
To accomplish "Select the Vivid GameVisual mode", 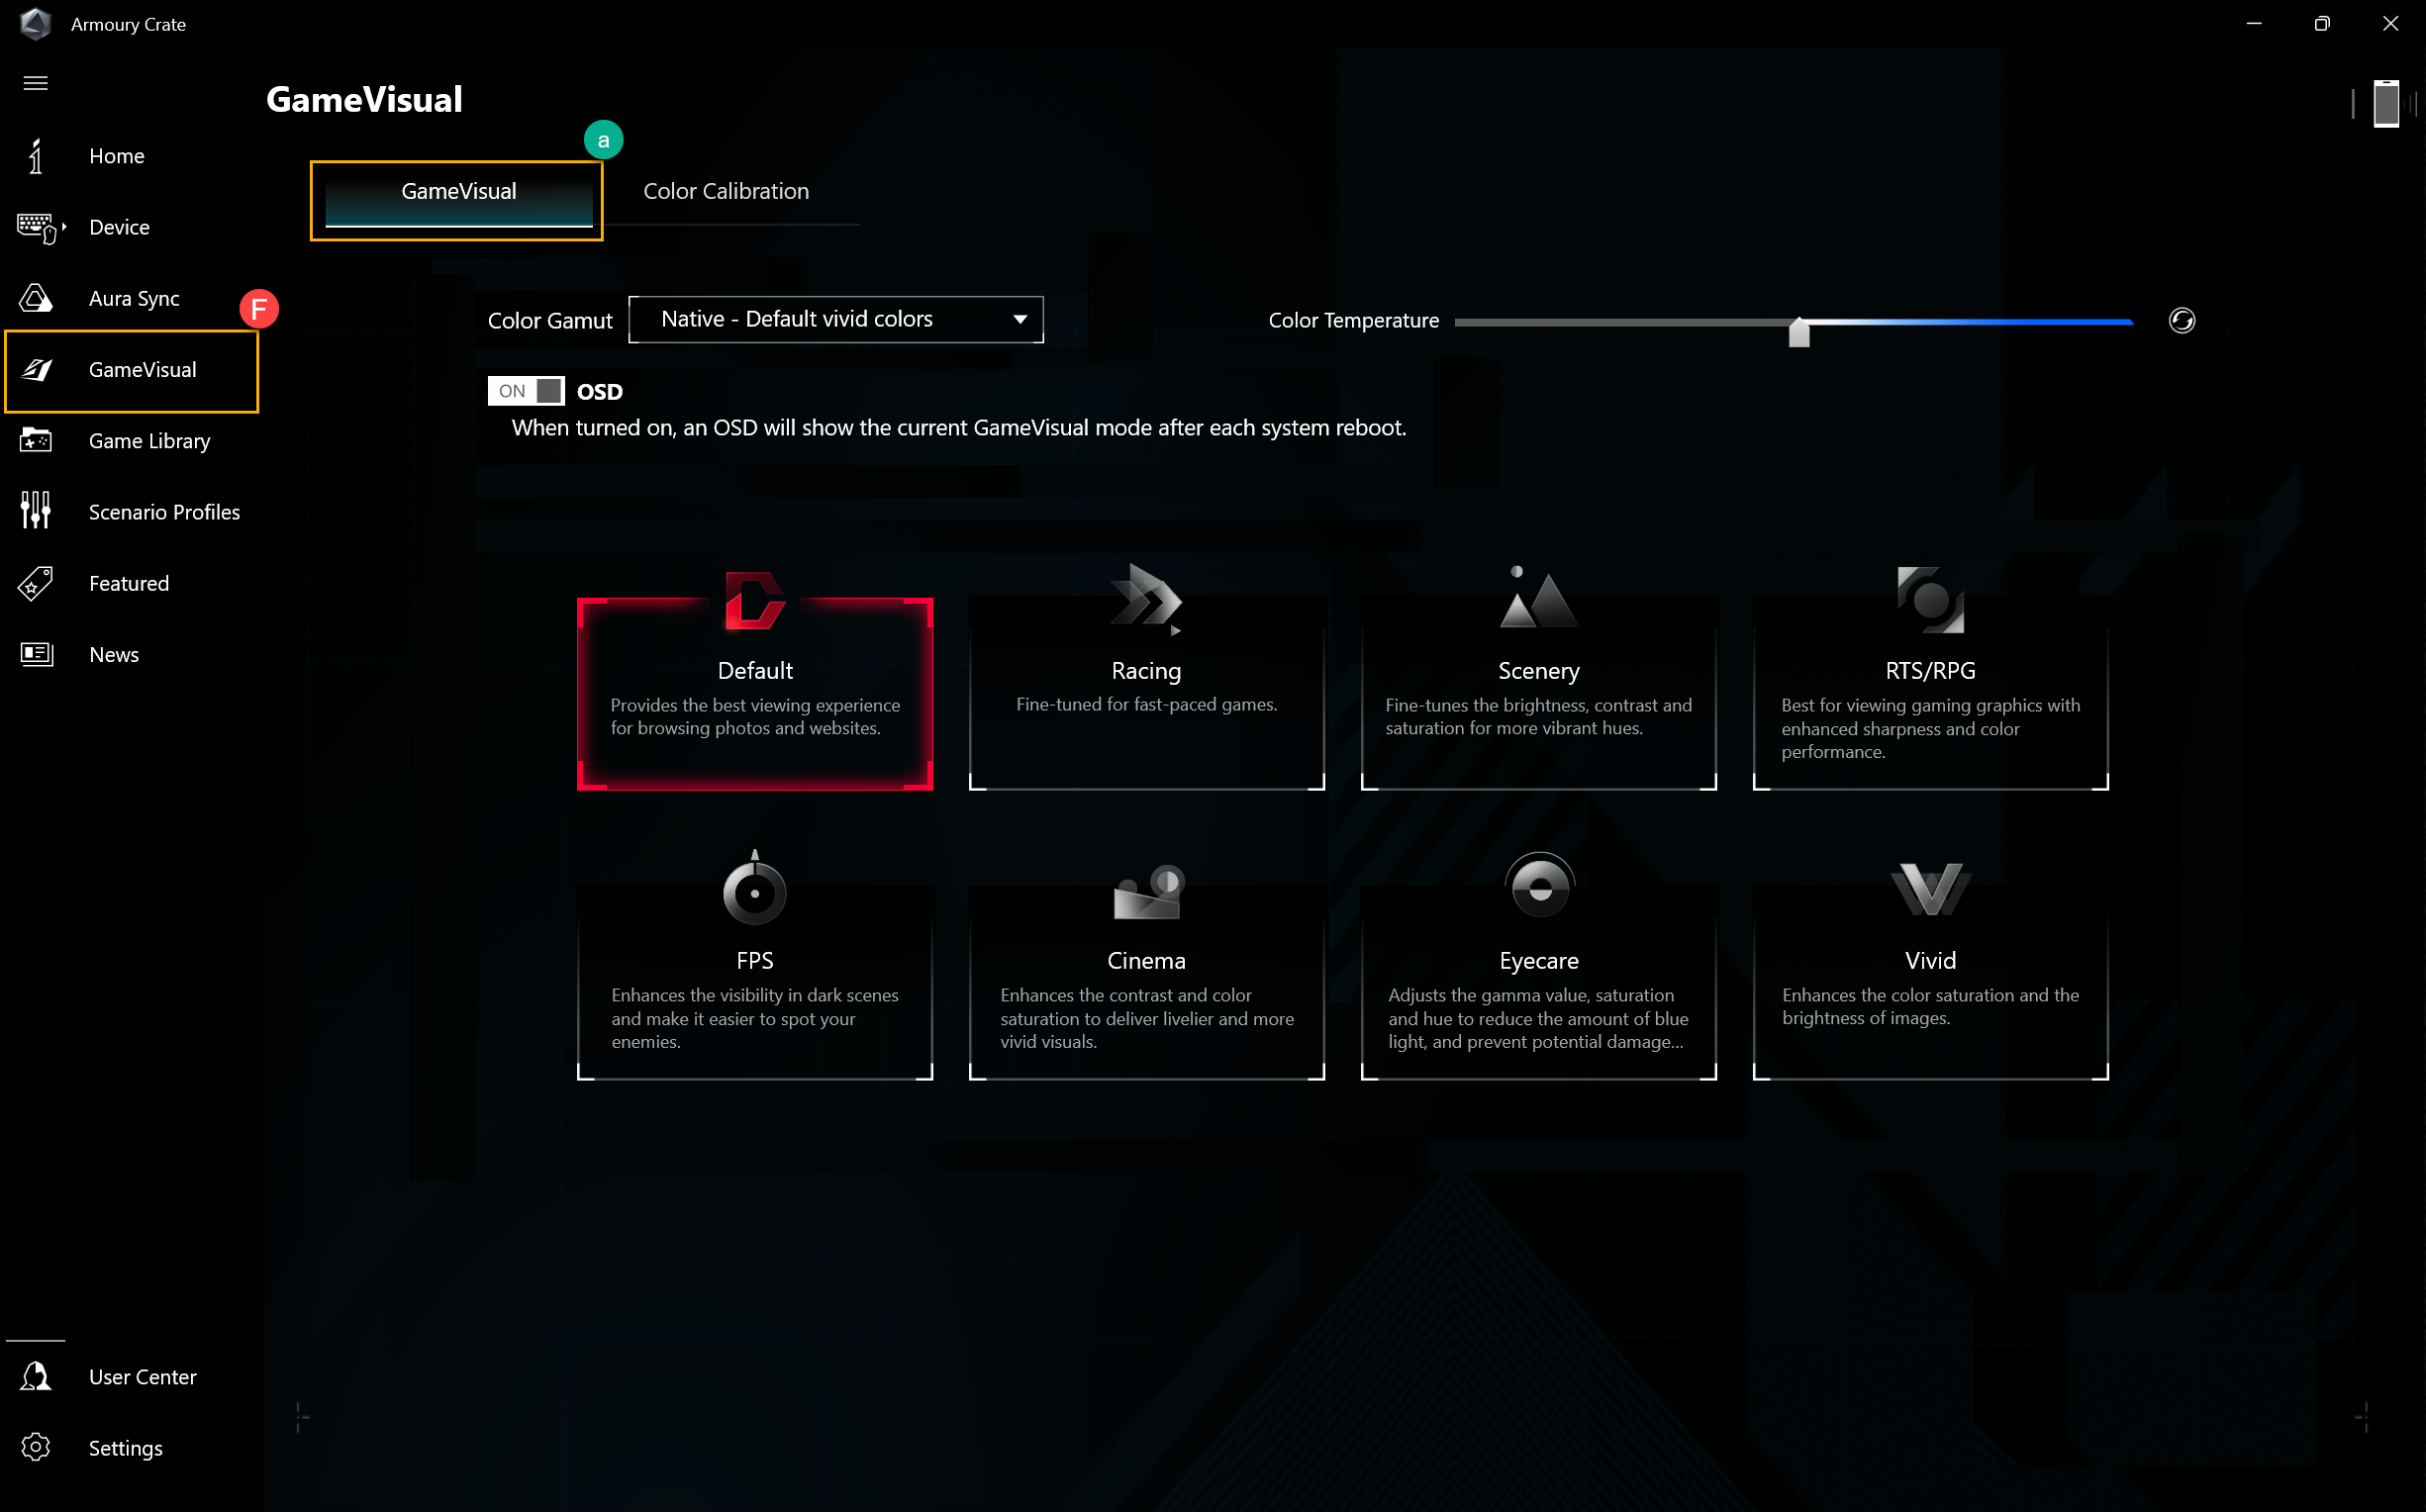I will point(1928,958).
